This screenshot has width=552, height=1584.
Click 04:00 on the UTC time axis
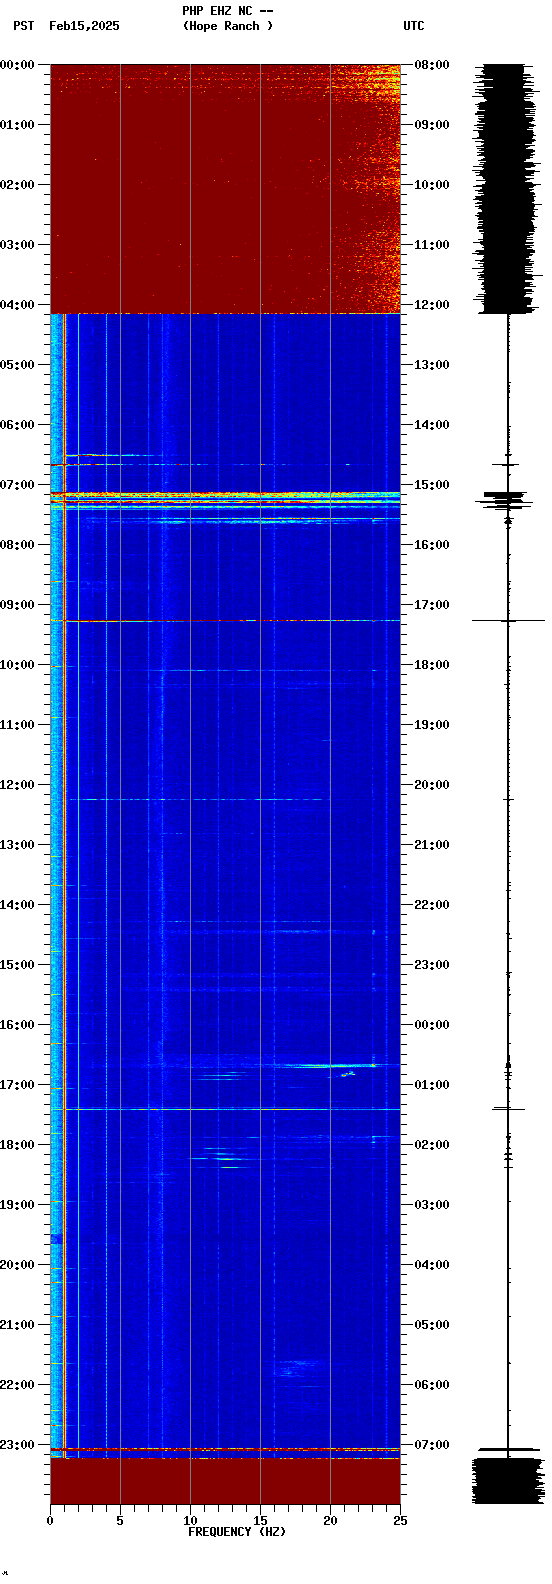[432, 1264]
